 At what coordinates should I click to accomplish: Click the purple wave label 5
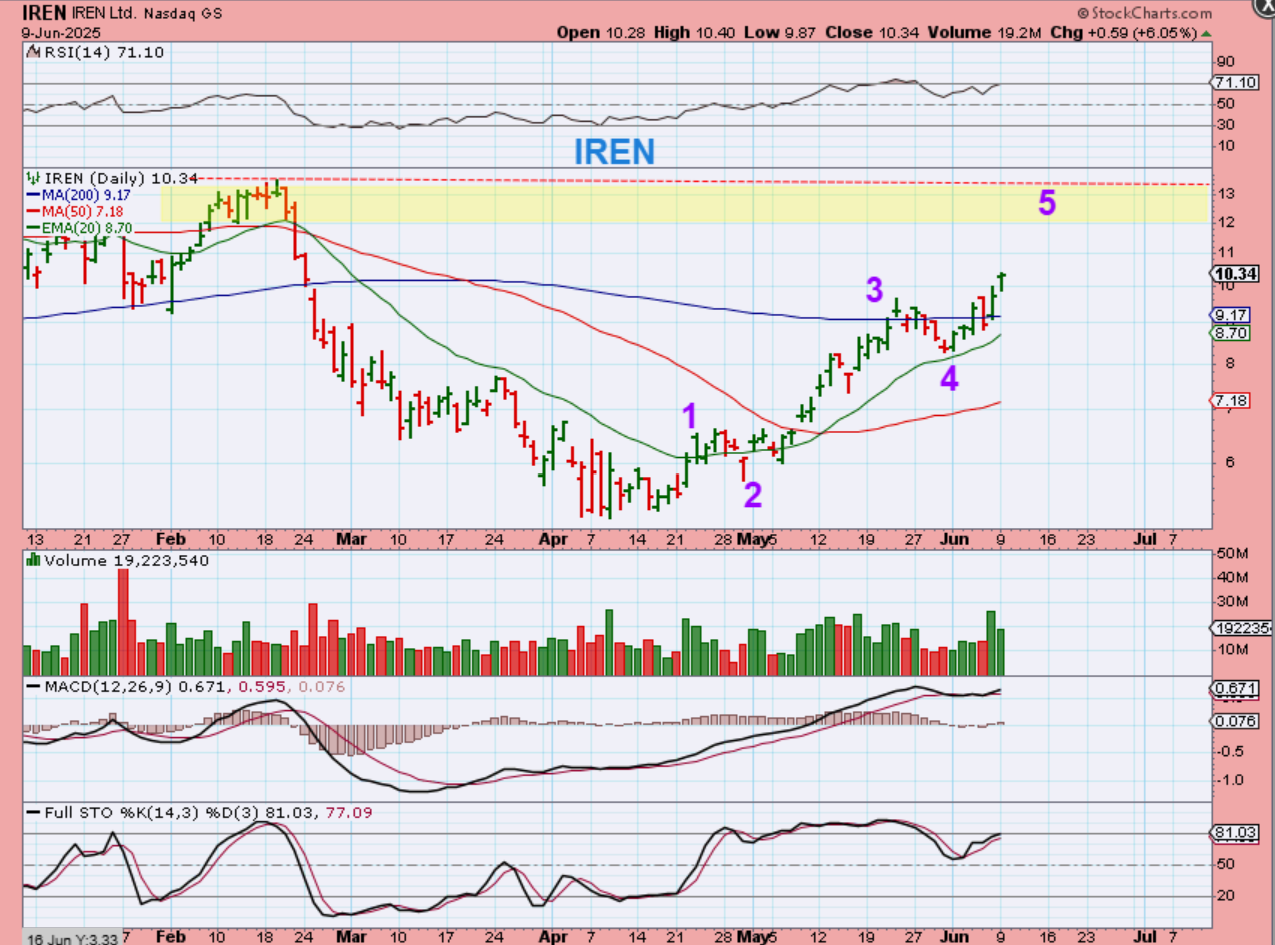1046,203
